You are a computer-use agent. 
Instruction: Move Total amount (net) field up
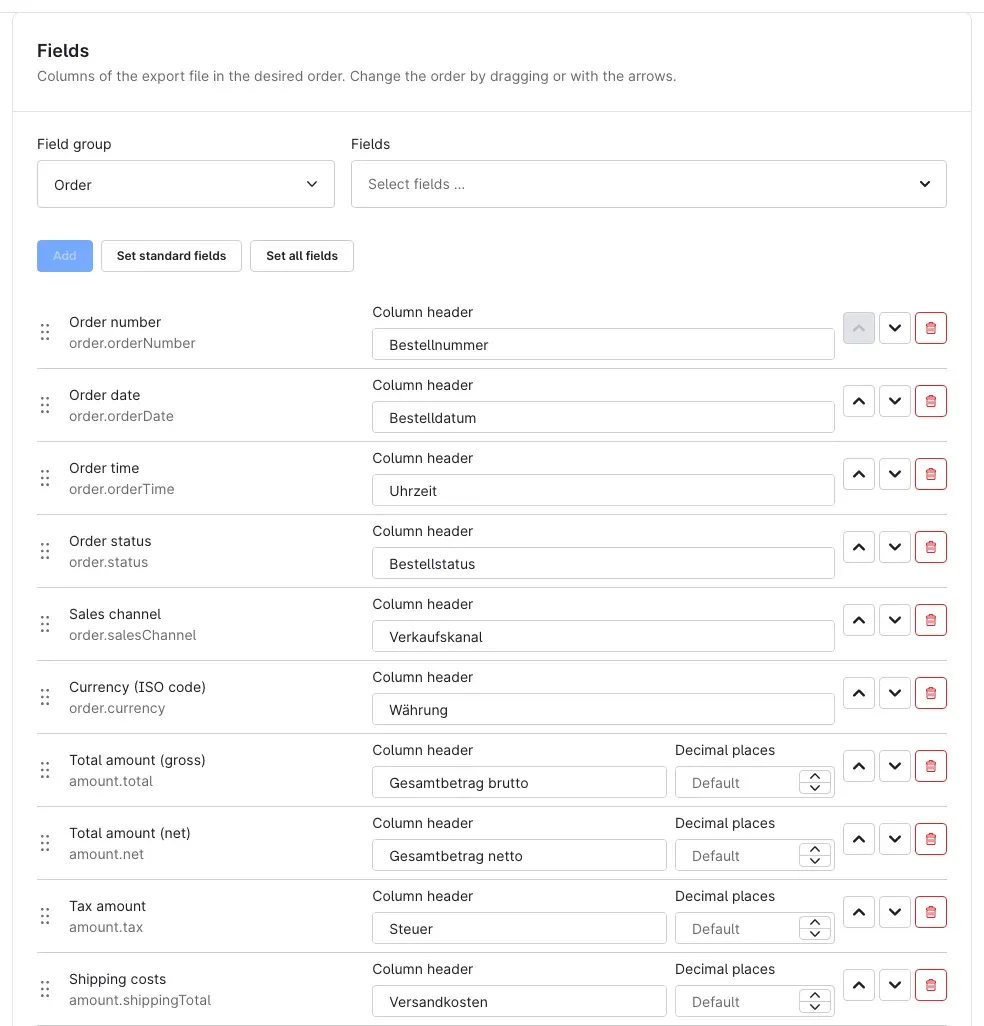(859, 839)
